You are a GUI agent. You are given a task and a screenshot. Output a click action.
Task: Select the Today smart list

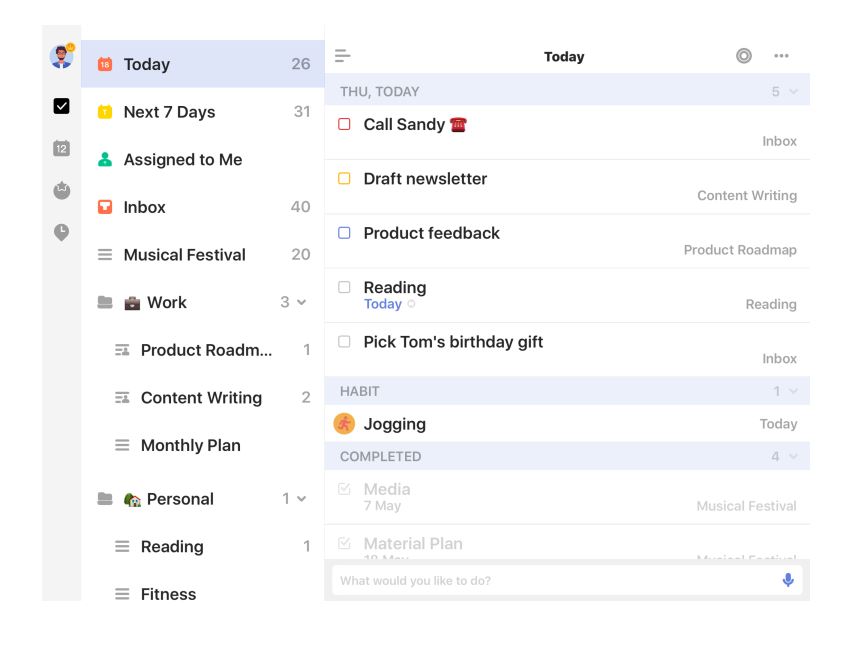[x=203, y=64]
